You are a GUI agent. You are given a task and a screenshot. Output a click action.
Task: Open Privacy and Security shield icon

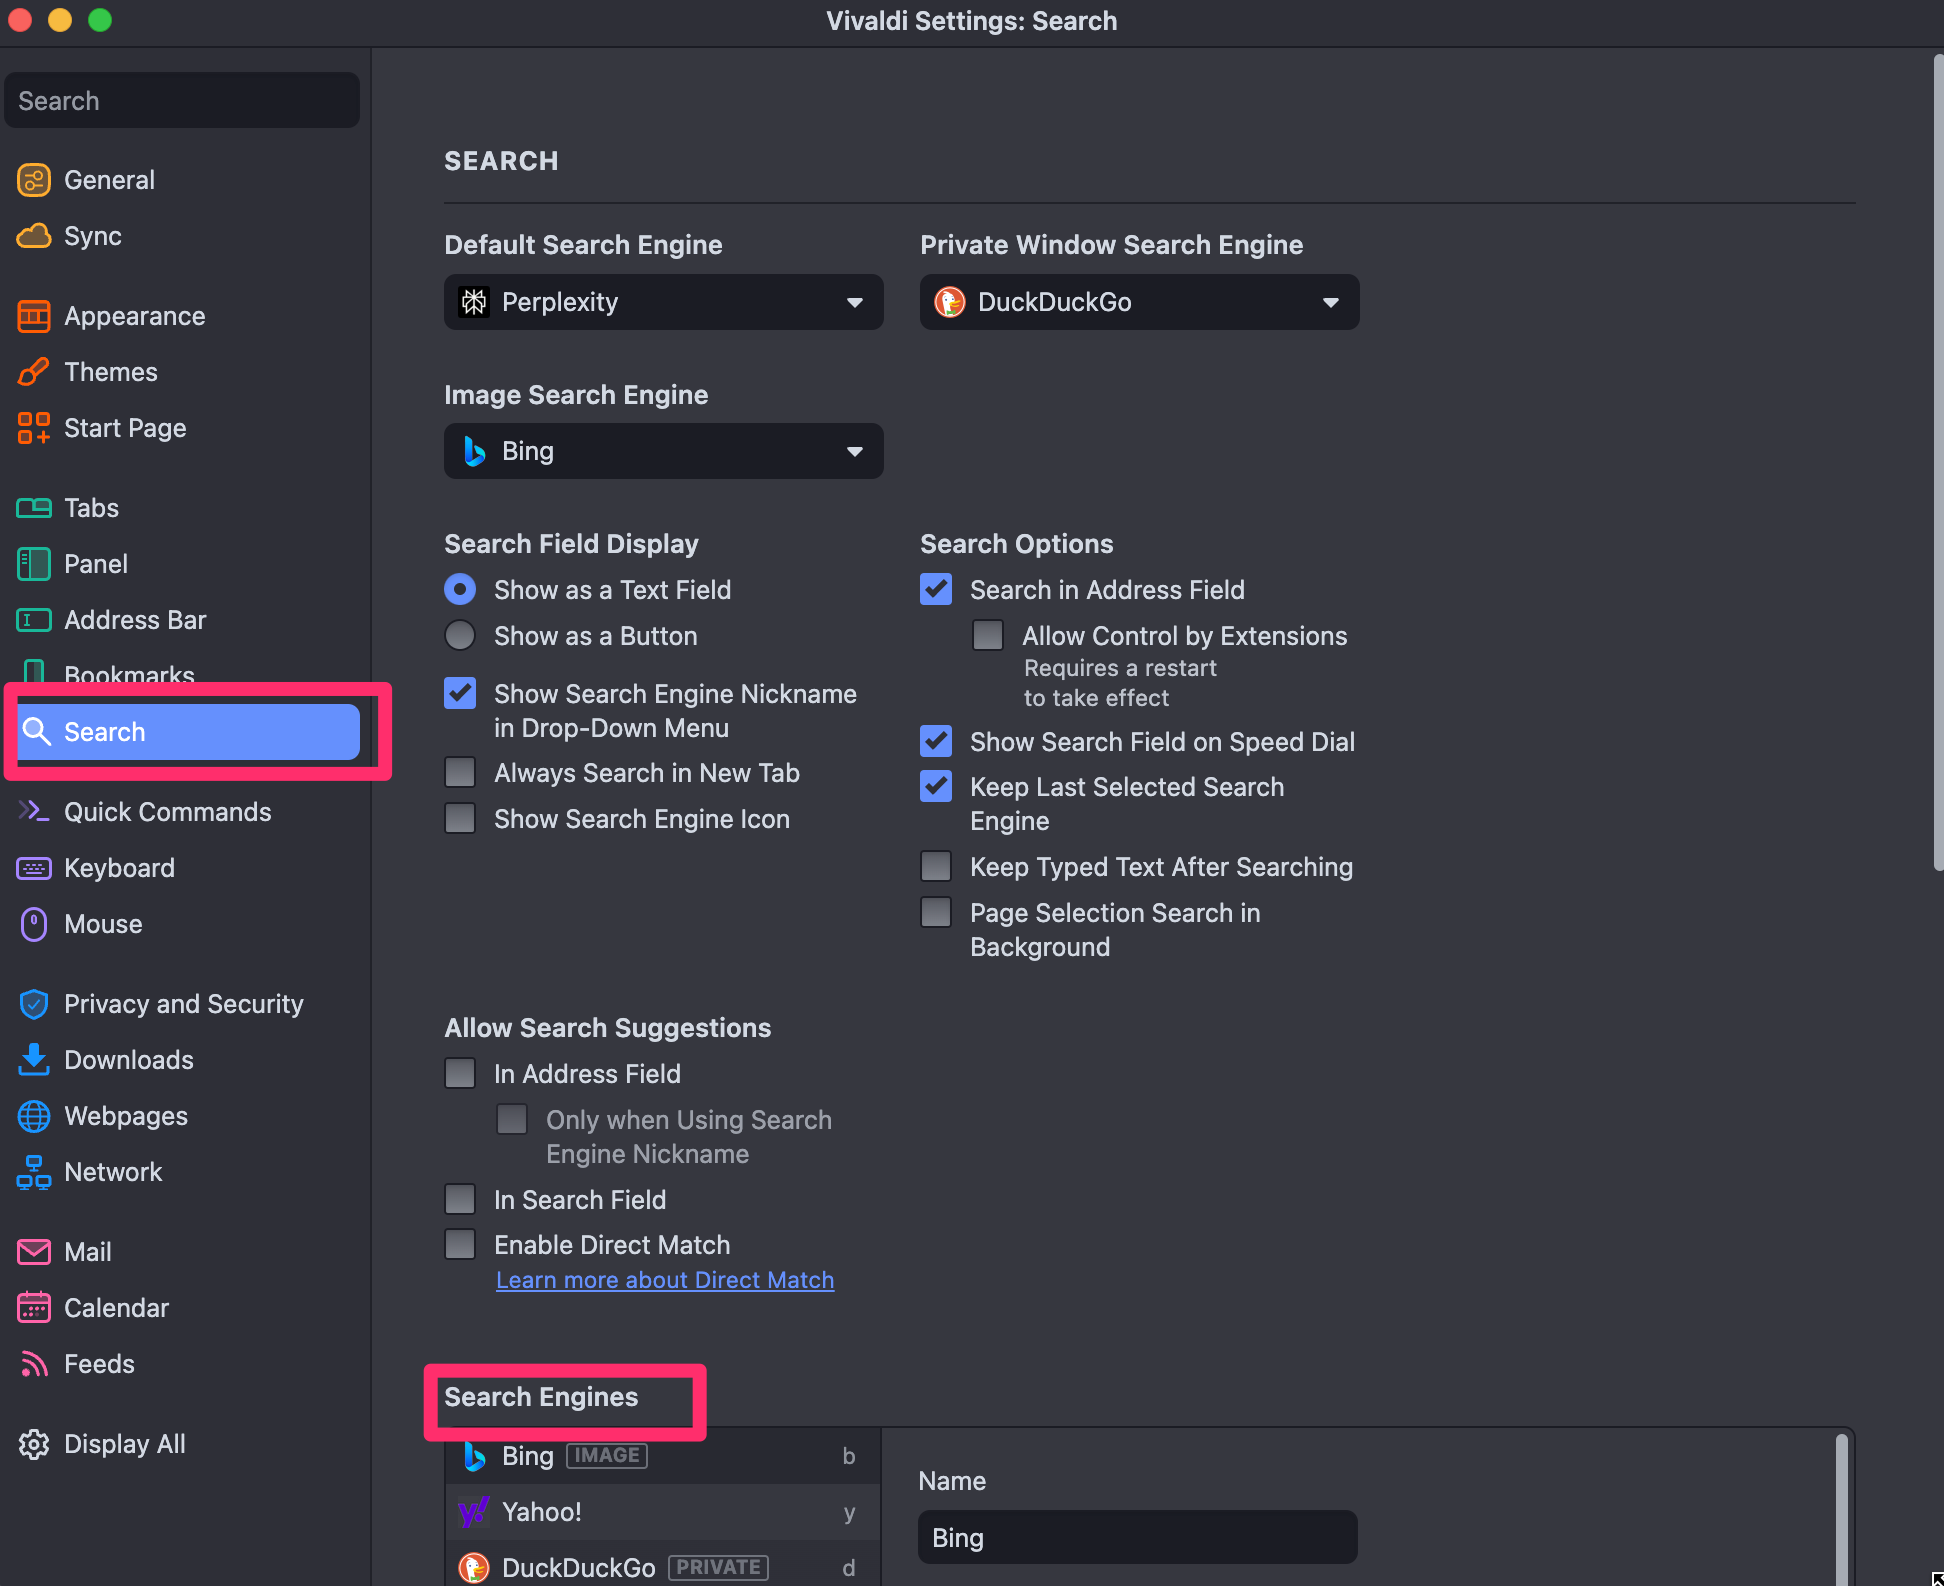pos(34,1004)
